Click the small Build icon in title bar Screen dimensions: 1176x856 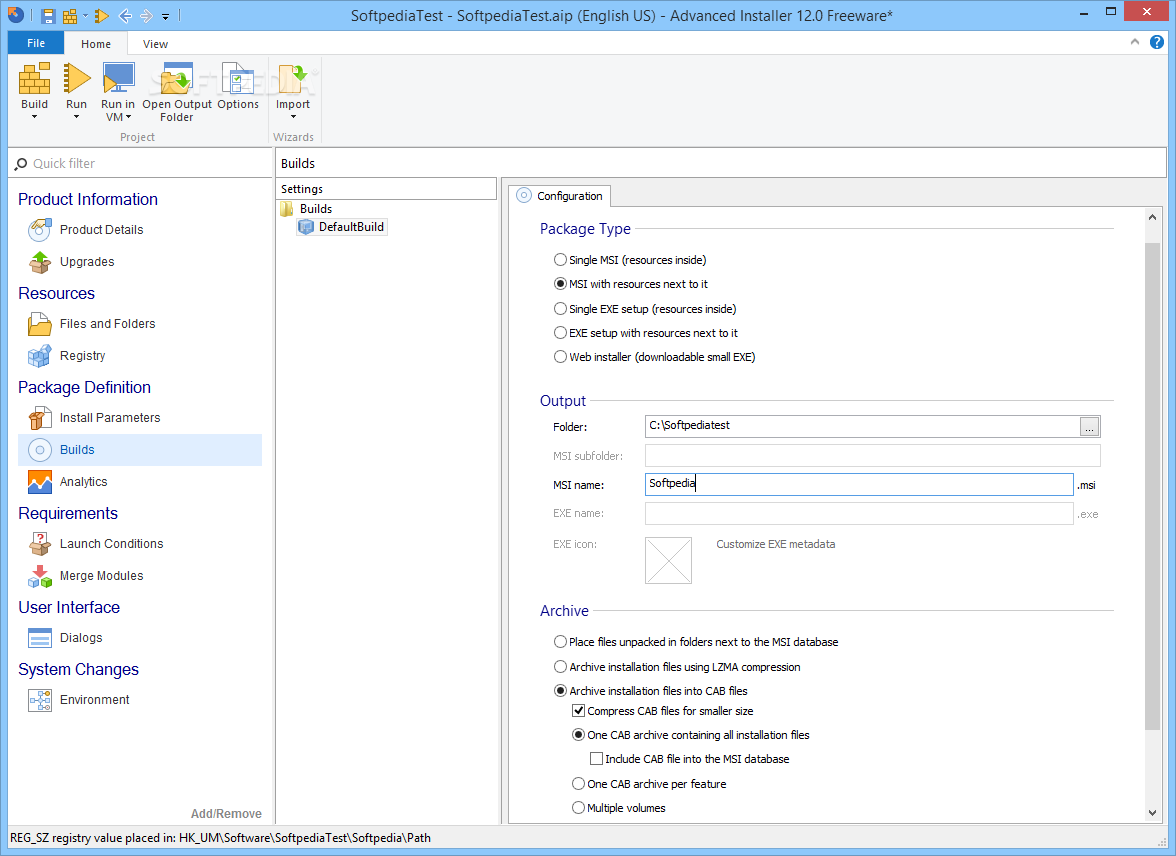point(70,15)
